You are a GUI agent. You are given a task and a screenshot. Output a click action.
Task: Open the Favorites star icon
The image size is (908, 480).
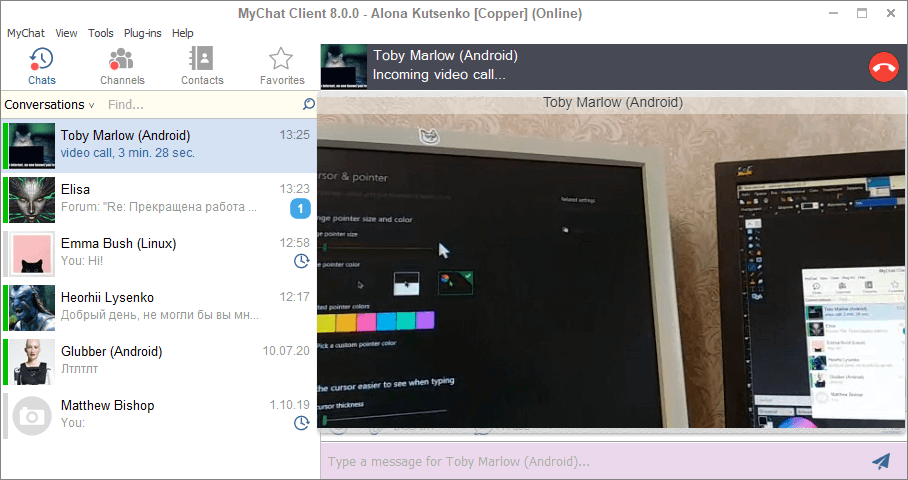(281, 58)
